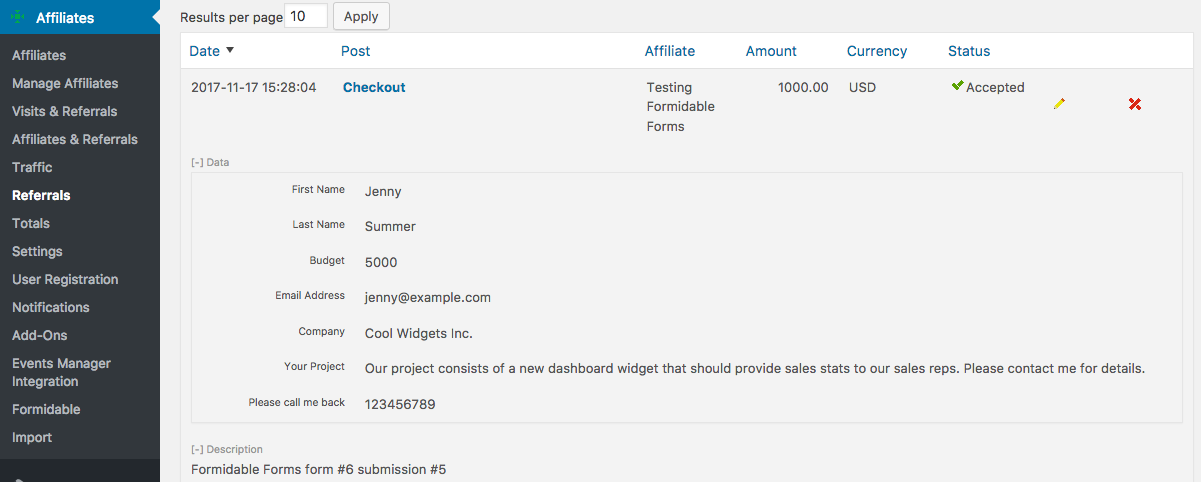
Task: Sort by Affiliate column header
Action: [x=670, y=51]
